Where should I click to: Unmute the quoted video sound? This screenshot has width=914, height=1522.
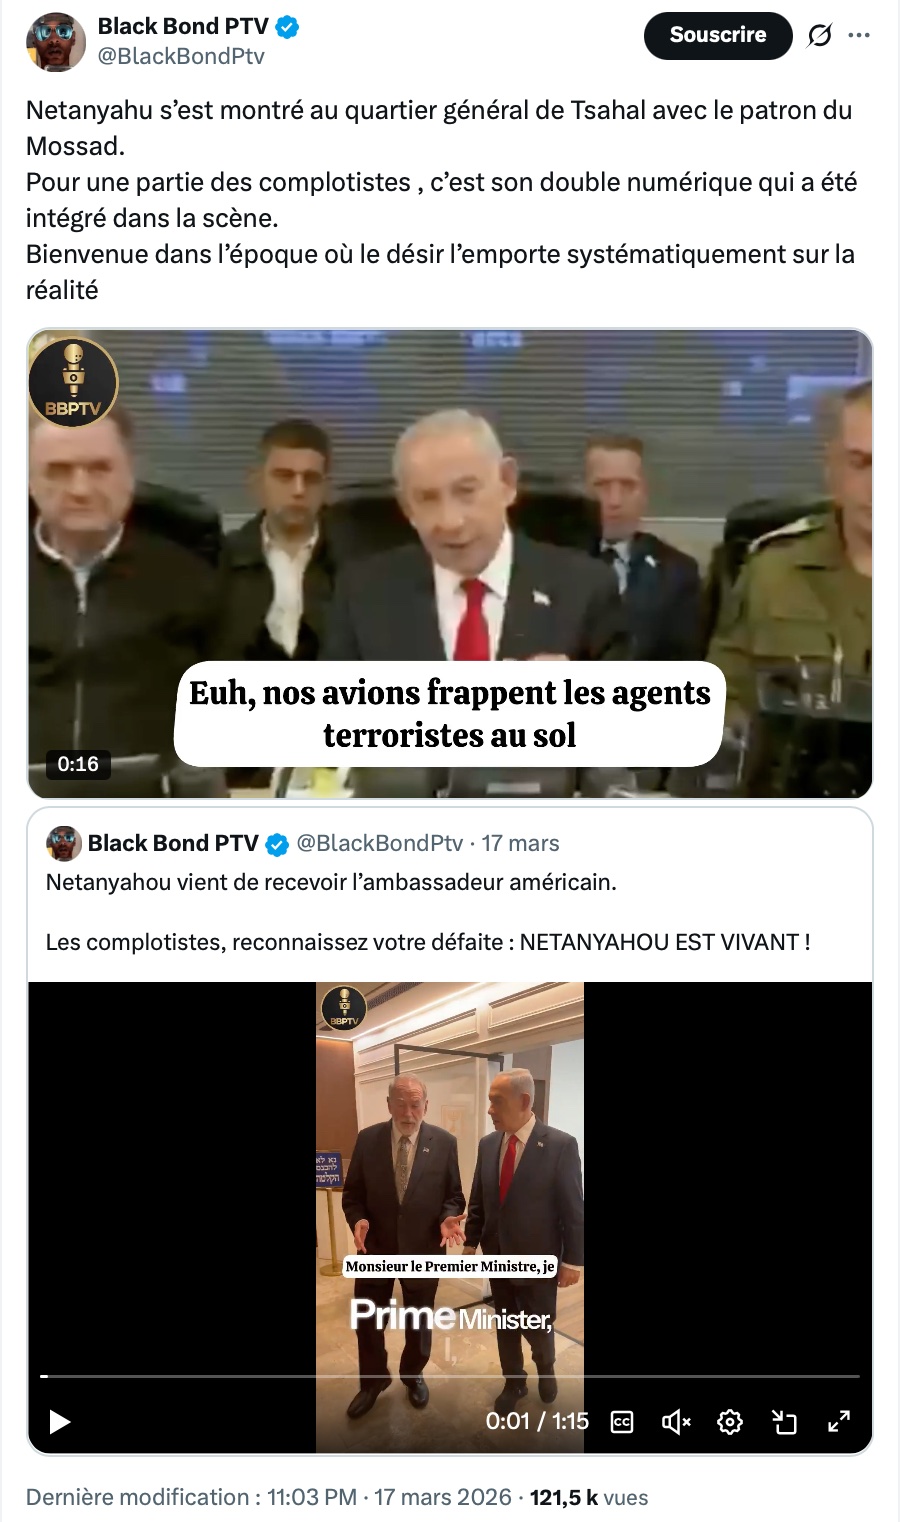[676, 1421]
